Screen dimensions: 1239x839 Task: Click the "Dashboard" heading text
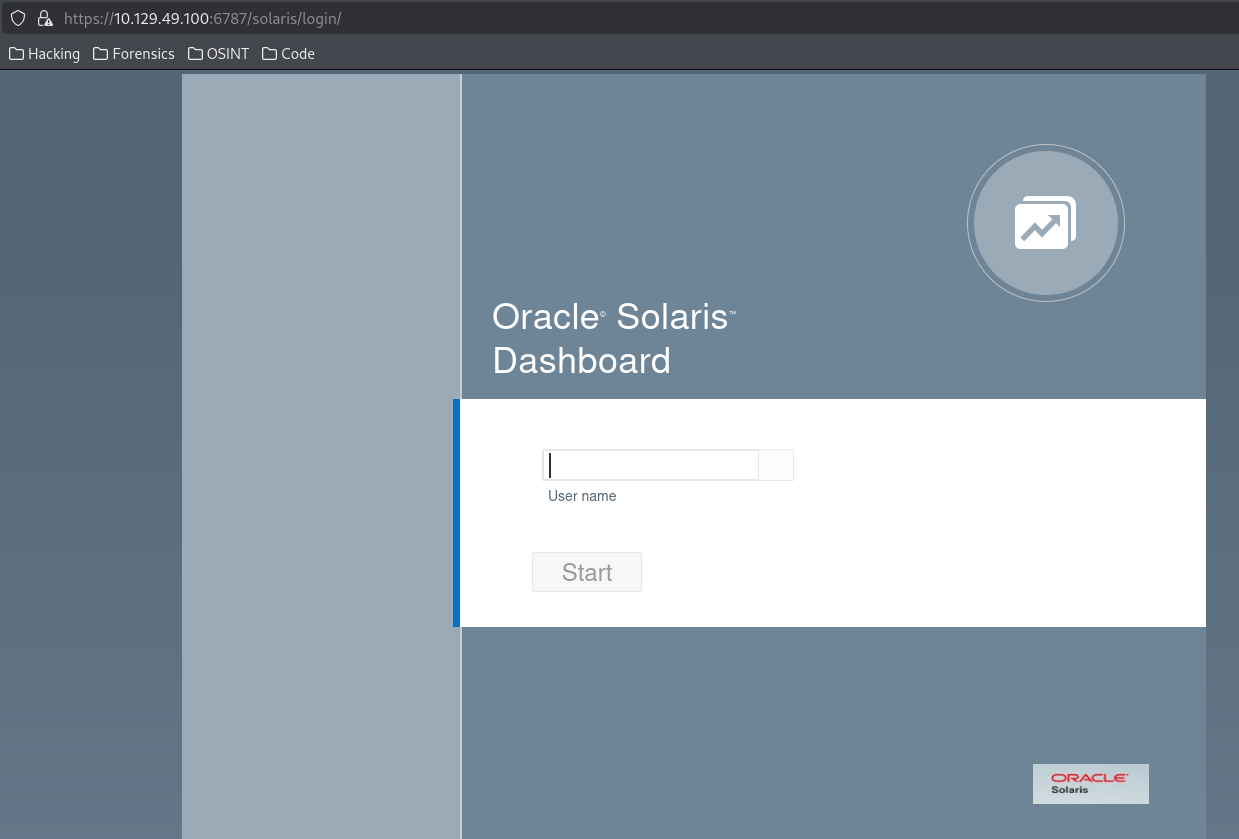[x=581, y=360]
